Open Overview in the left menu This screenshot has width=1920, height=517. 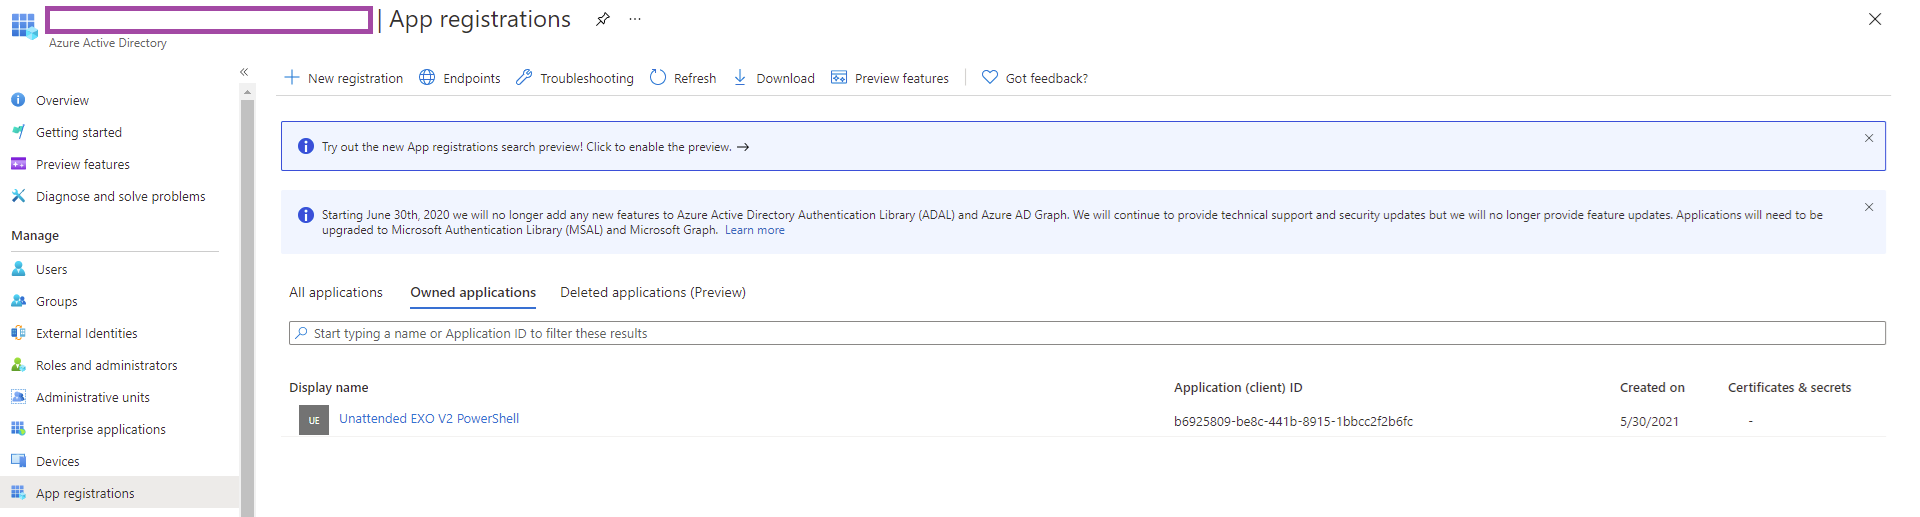pos(62,100)
